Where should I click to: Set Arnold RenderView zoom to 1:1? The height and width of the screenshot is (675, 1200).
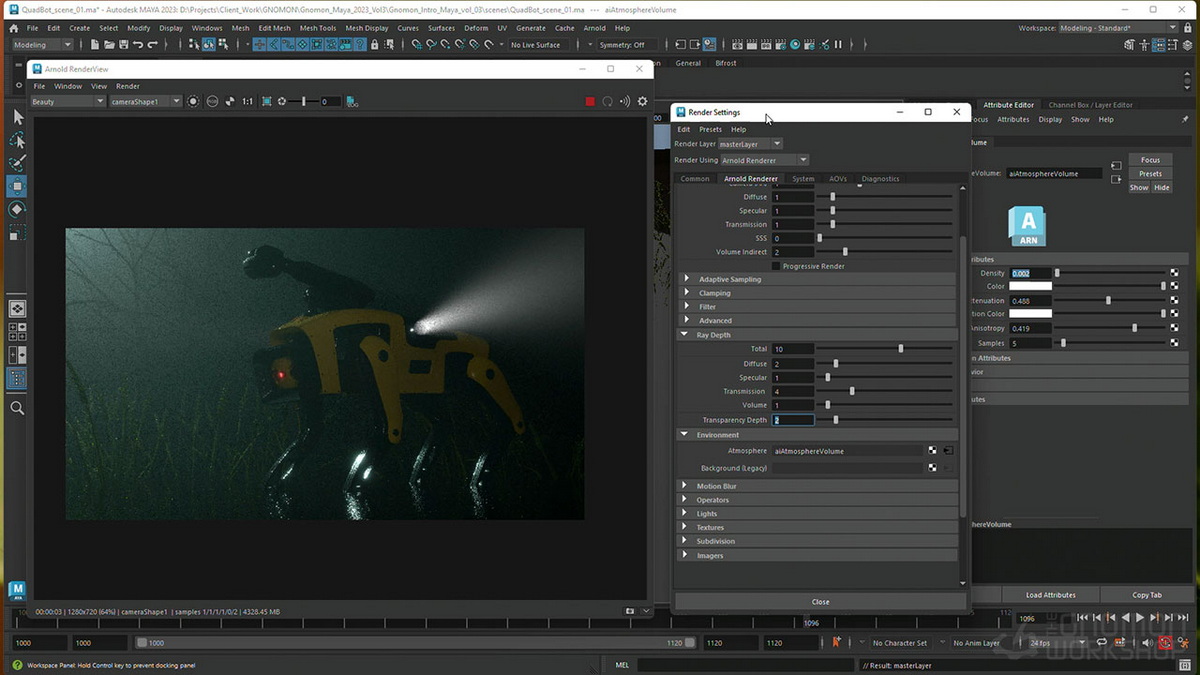(247, 101)
